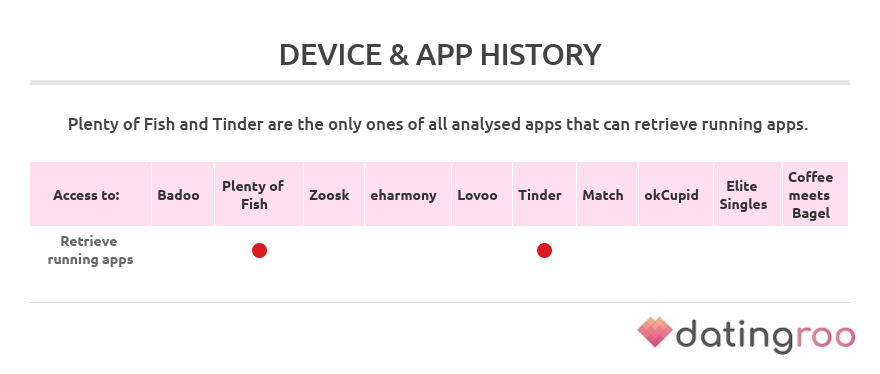Click the Access to: header cell
This screenshot has width=880, height=374.
86,195
